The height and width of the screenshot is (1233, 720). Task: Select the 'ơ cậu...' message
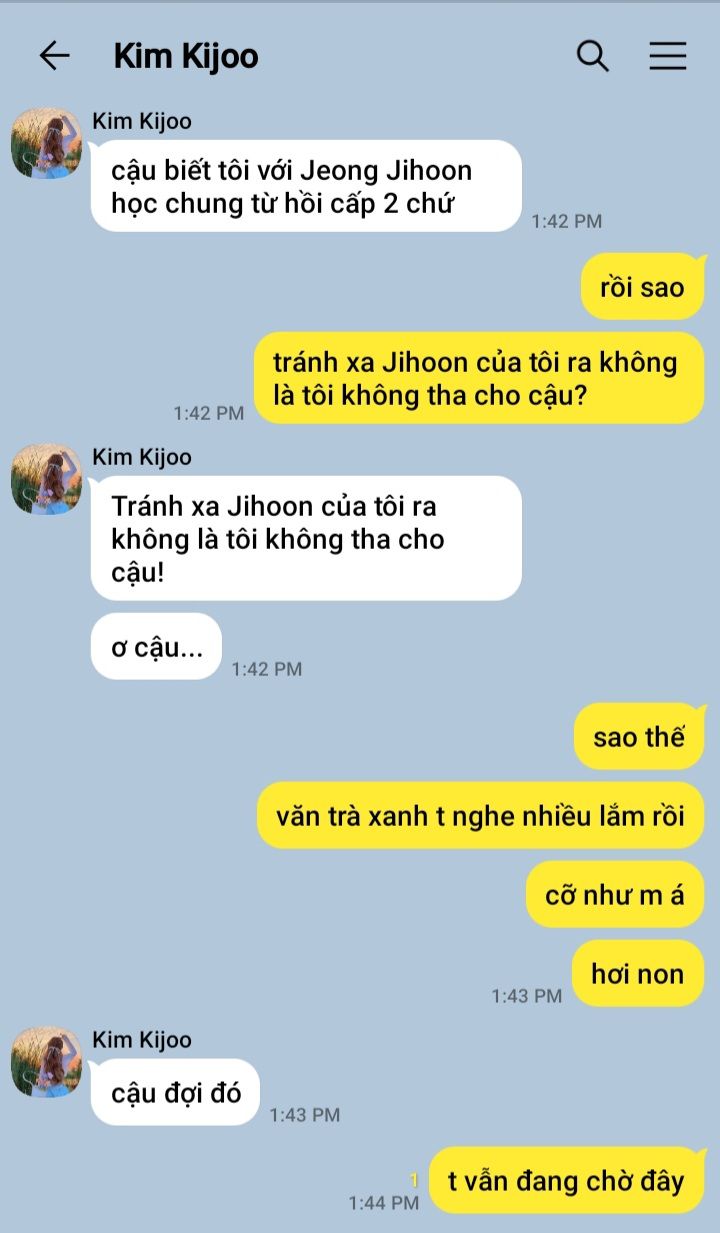coord(156,646)
